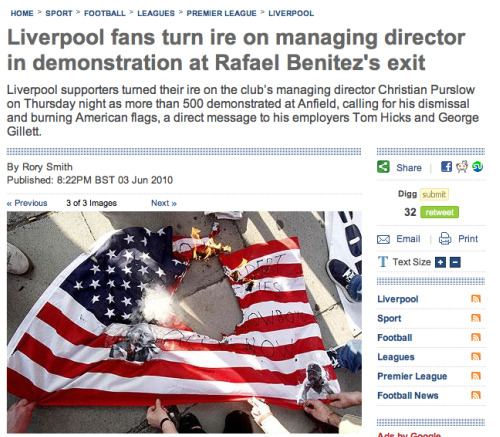Increase text size with plus button
The height and width of the screenshot is (437, 500).
pyautogui.click(x=440, y=263)
